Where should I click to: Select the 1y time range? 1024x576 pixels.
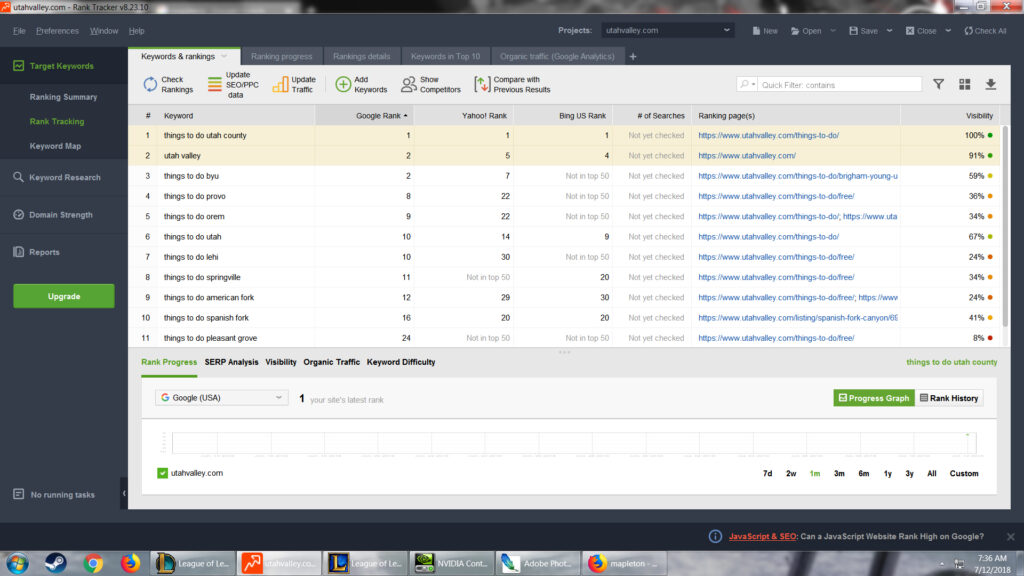click(x=888, y=473)
